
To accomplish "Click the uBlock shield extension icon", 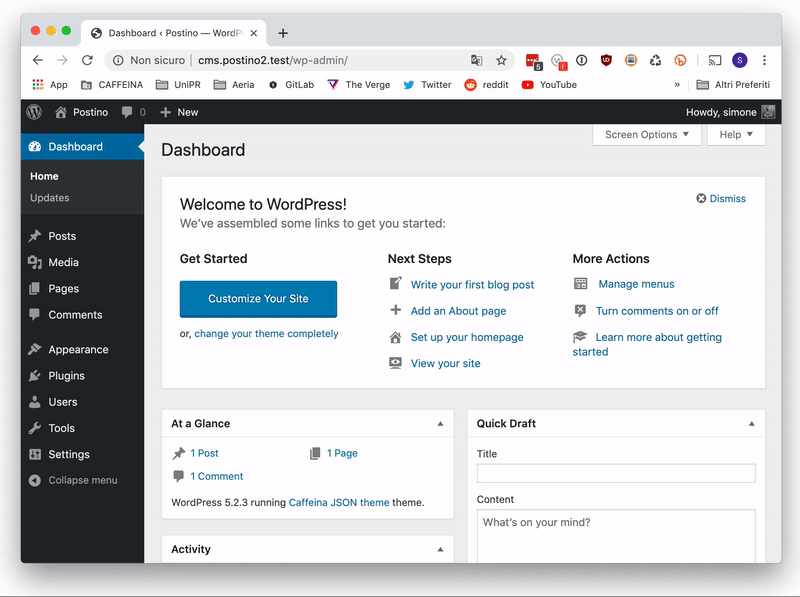I will coord(606,60).
